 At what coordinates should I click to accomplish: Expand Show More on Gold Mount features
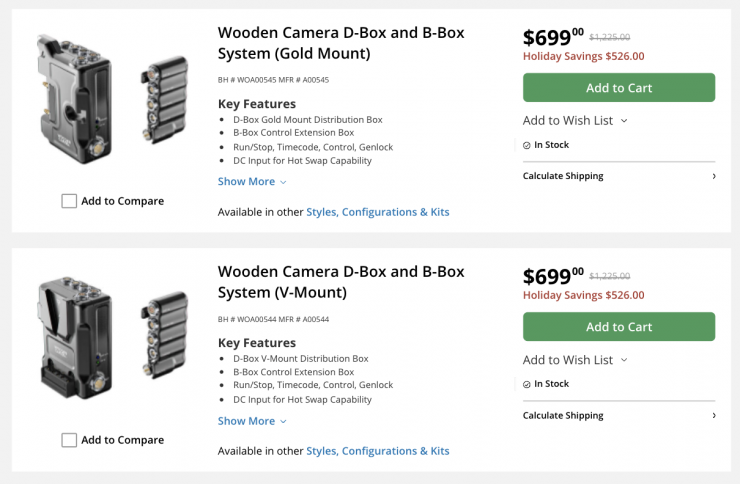point(252,182)
